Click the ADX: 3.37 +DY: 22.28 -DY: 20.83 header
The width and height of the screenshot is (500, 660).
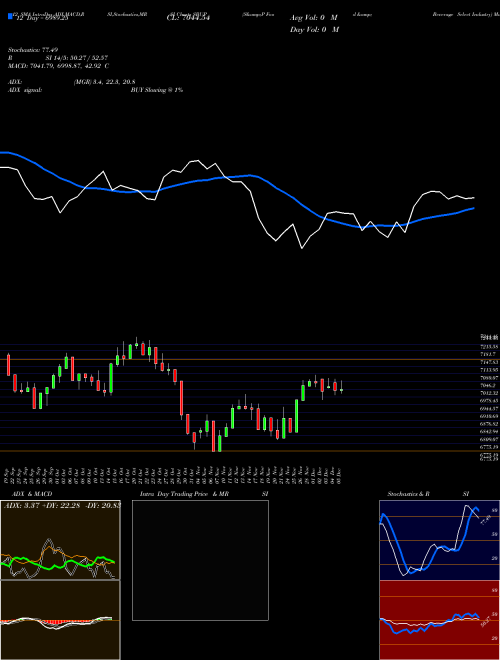tap(61, 505)
